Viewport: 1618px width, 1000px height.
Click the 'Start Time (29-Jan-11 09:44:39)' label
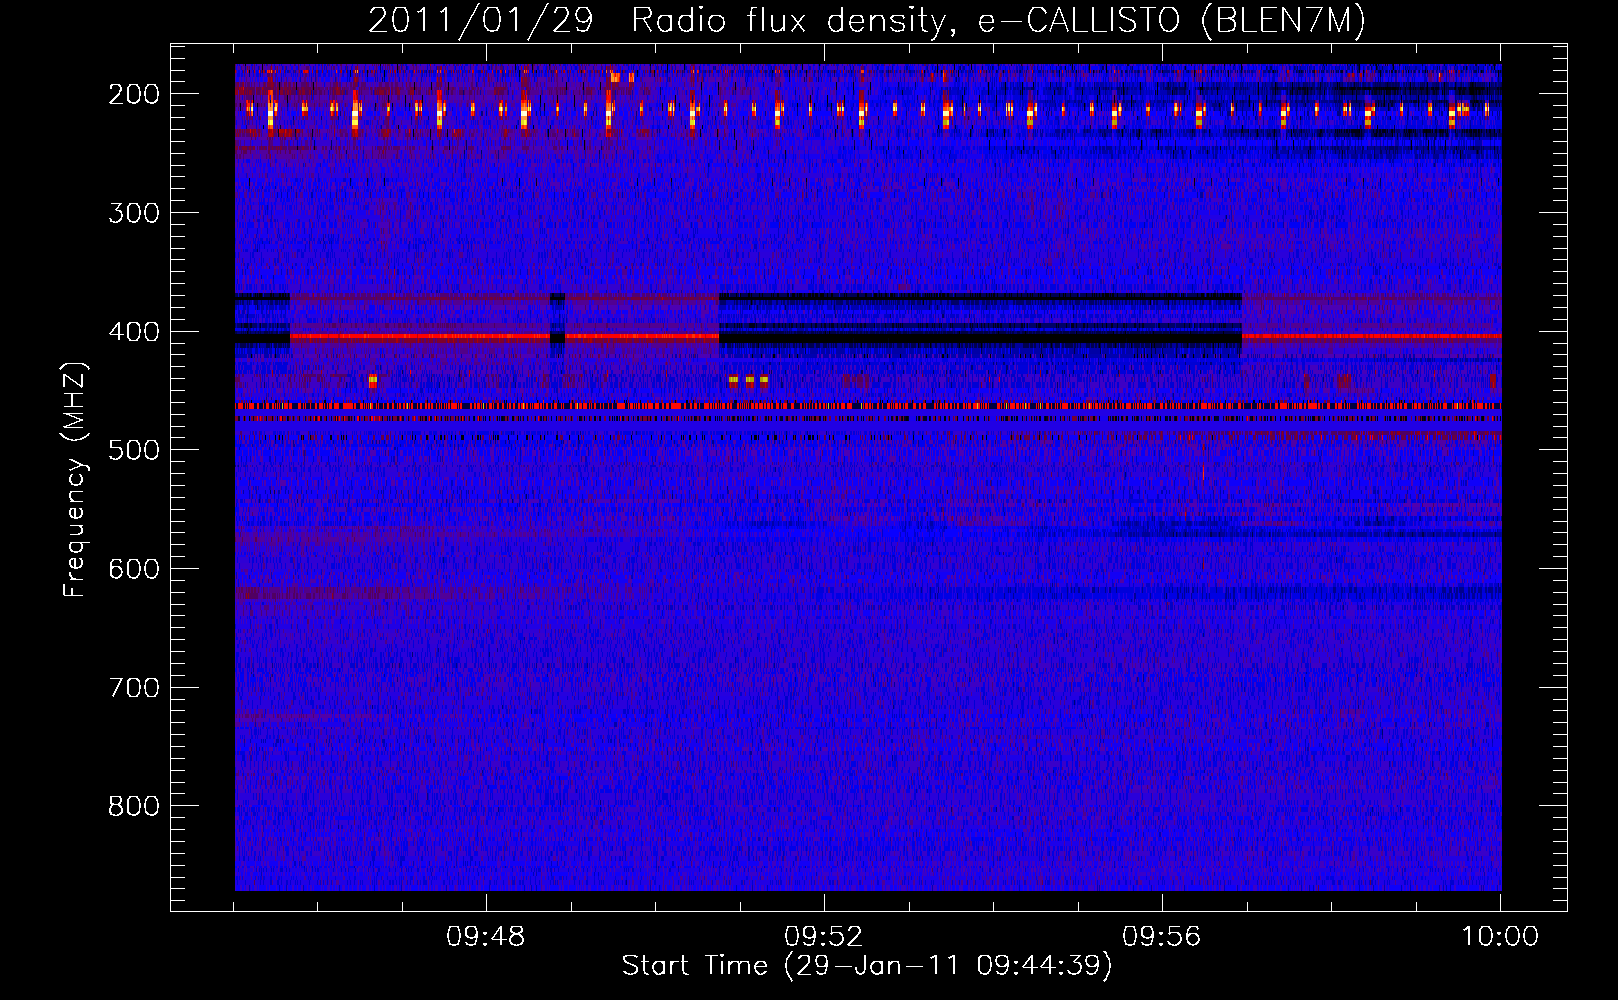(867, 966)
